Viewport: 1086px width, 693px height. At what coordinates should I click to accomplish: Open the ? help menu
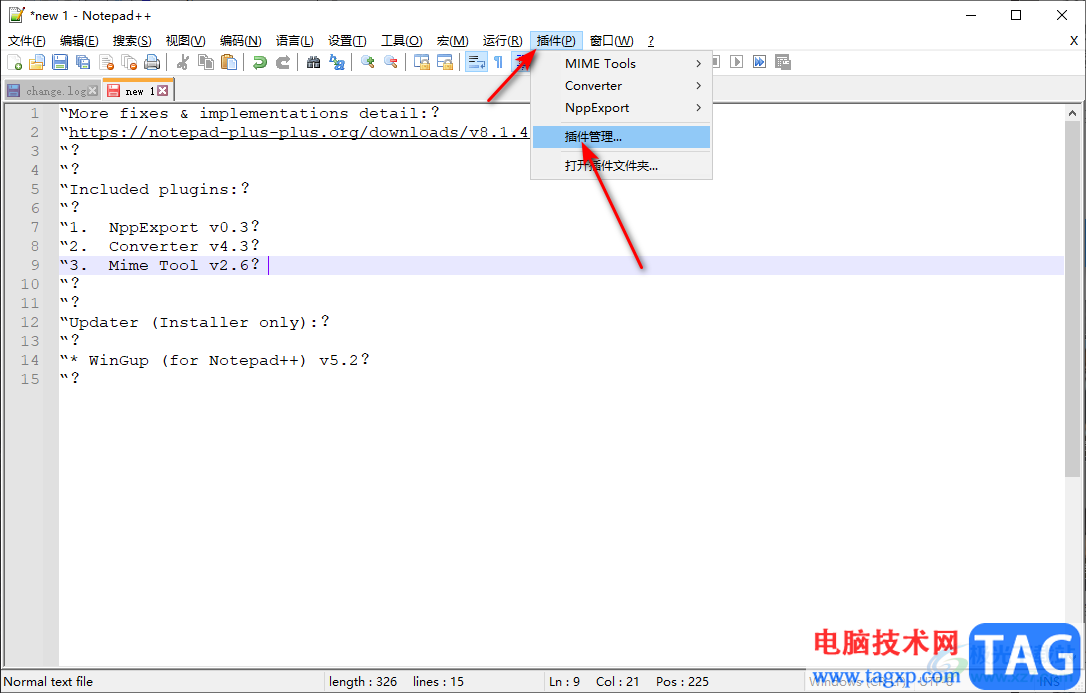pyautogui.click(x=650, y=41)
